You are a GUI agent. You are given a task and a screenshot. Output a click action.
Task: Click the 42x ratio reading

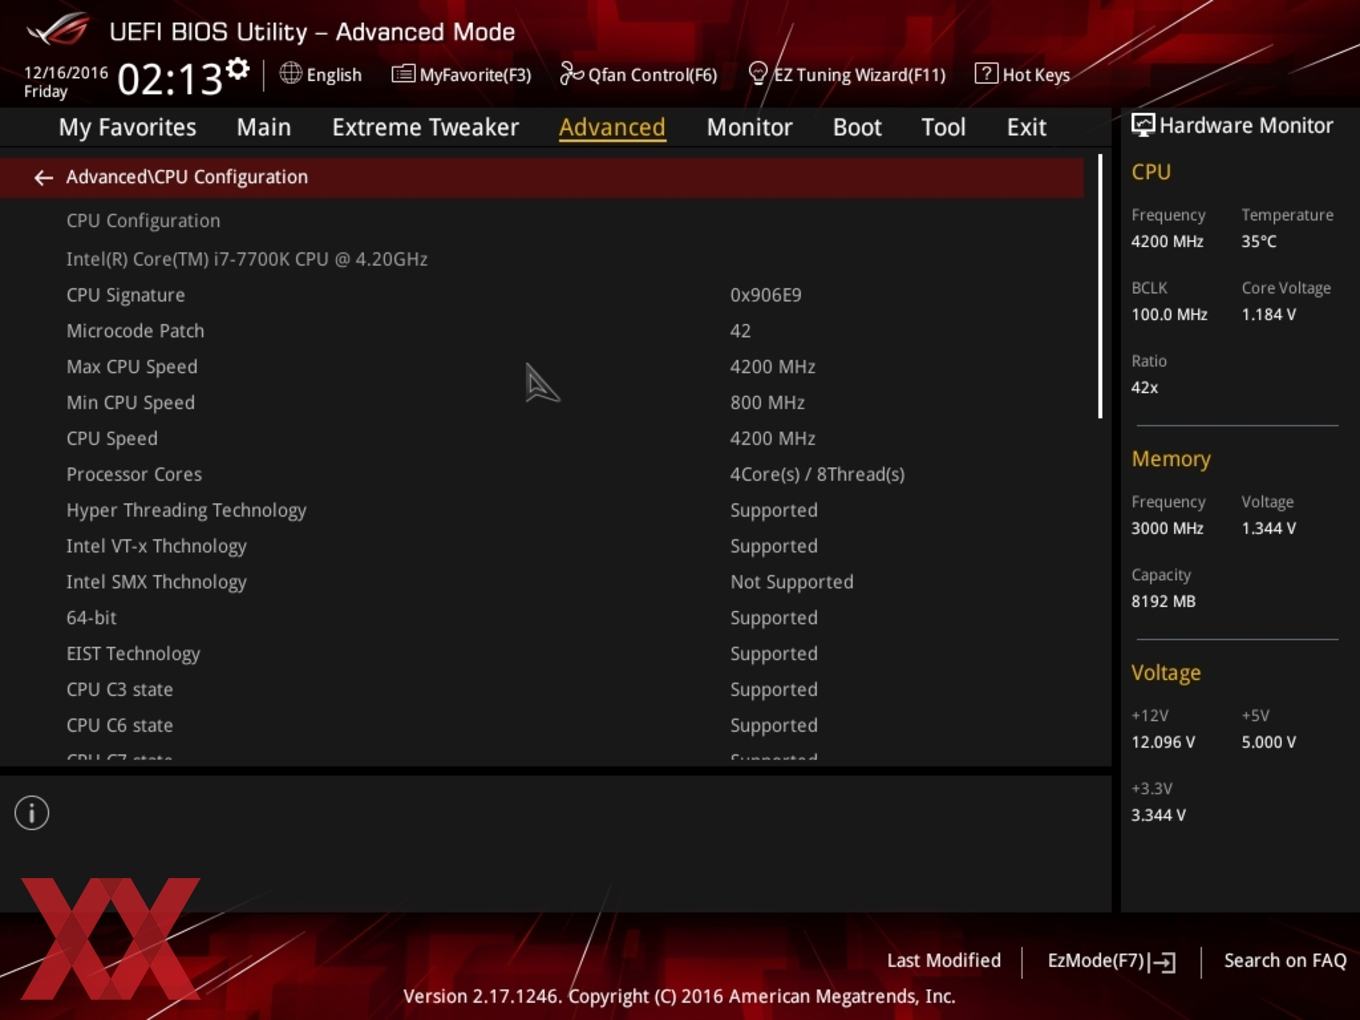click(1145, 387)
